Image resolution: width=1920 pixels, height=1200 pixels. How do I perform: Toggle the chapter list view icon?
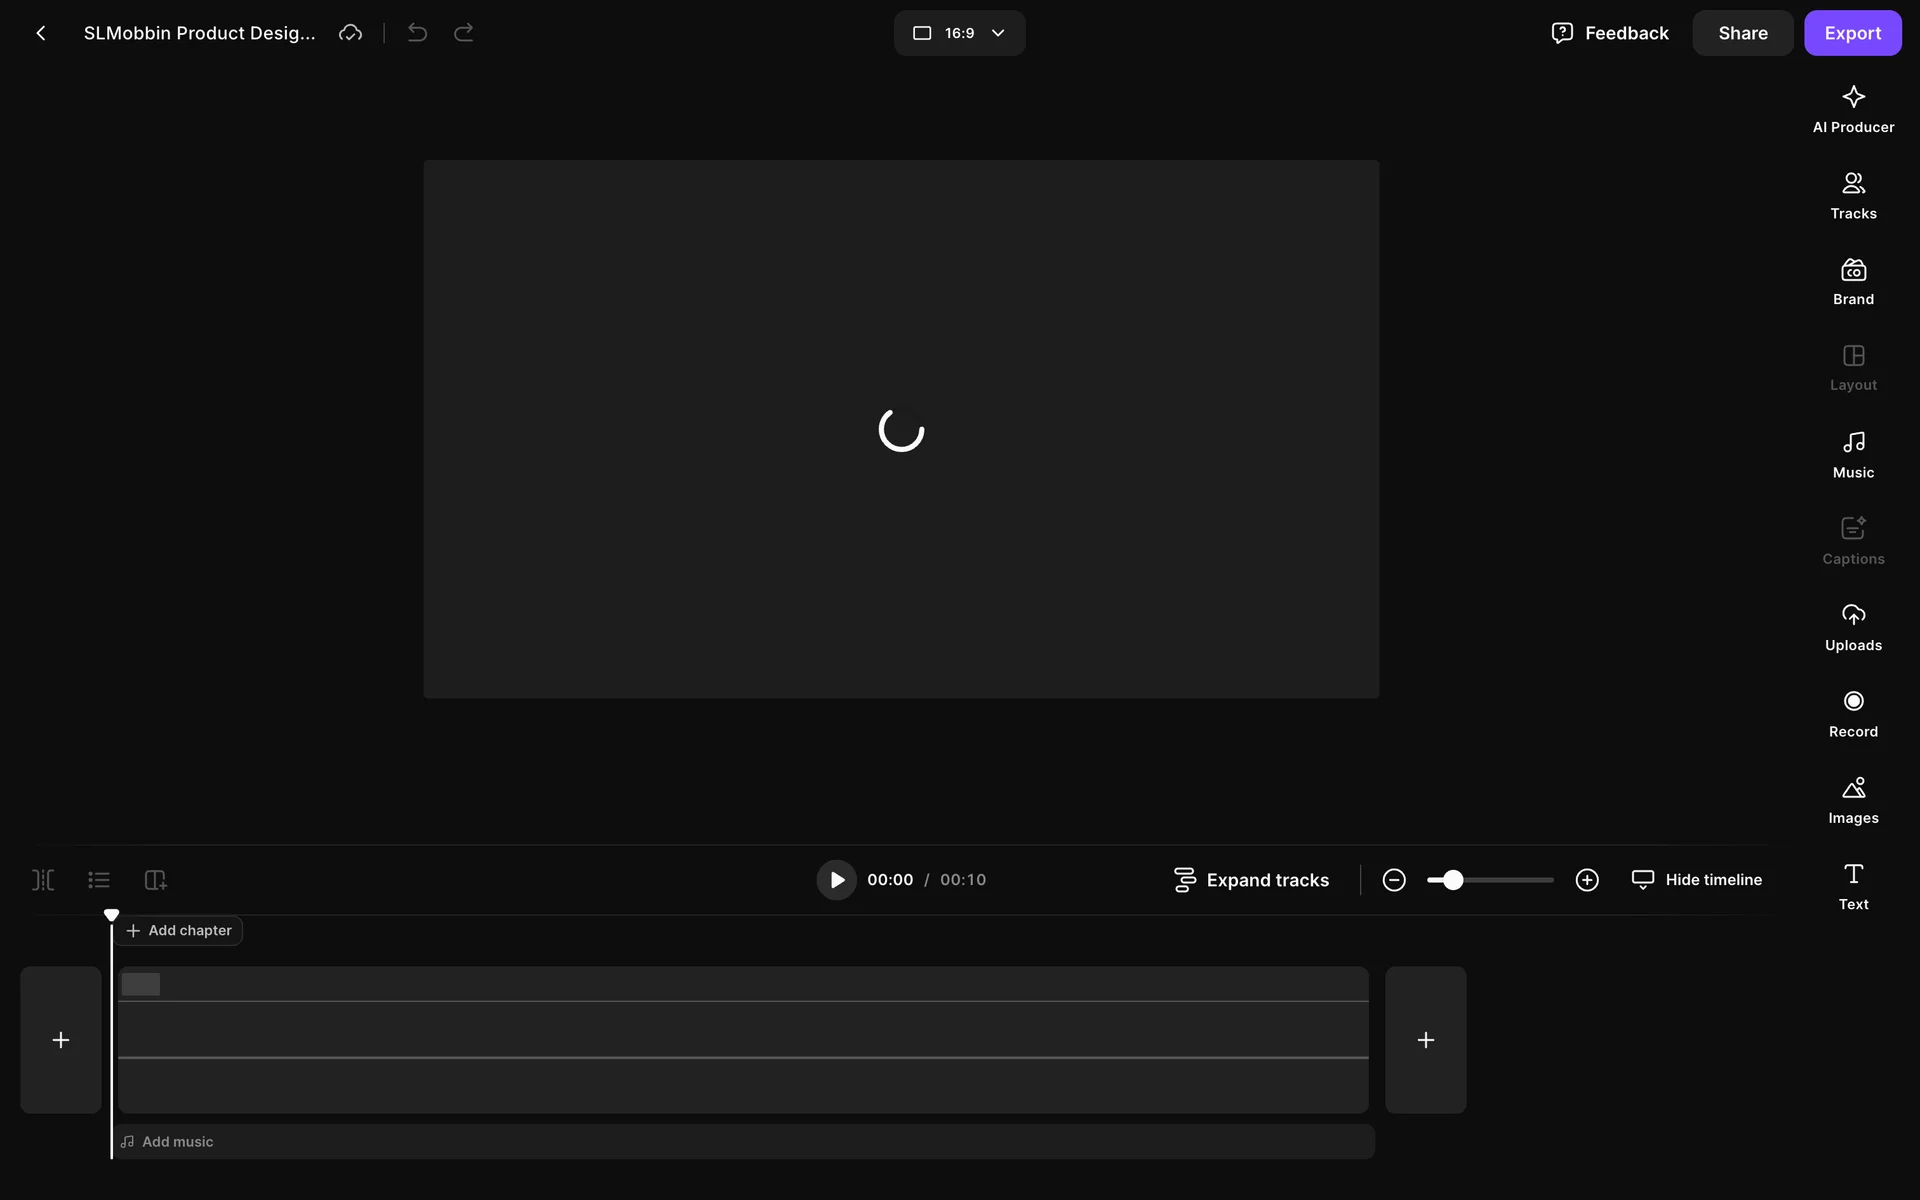[x=99, y=880]
